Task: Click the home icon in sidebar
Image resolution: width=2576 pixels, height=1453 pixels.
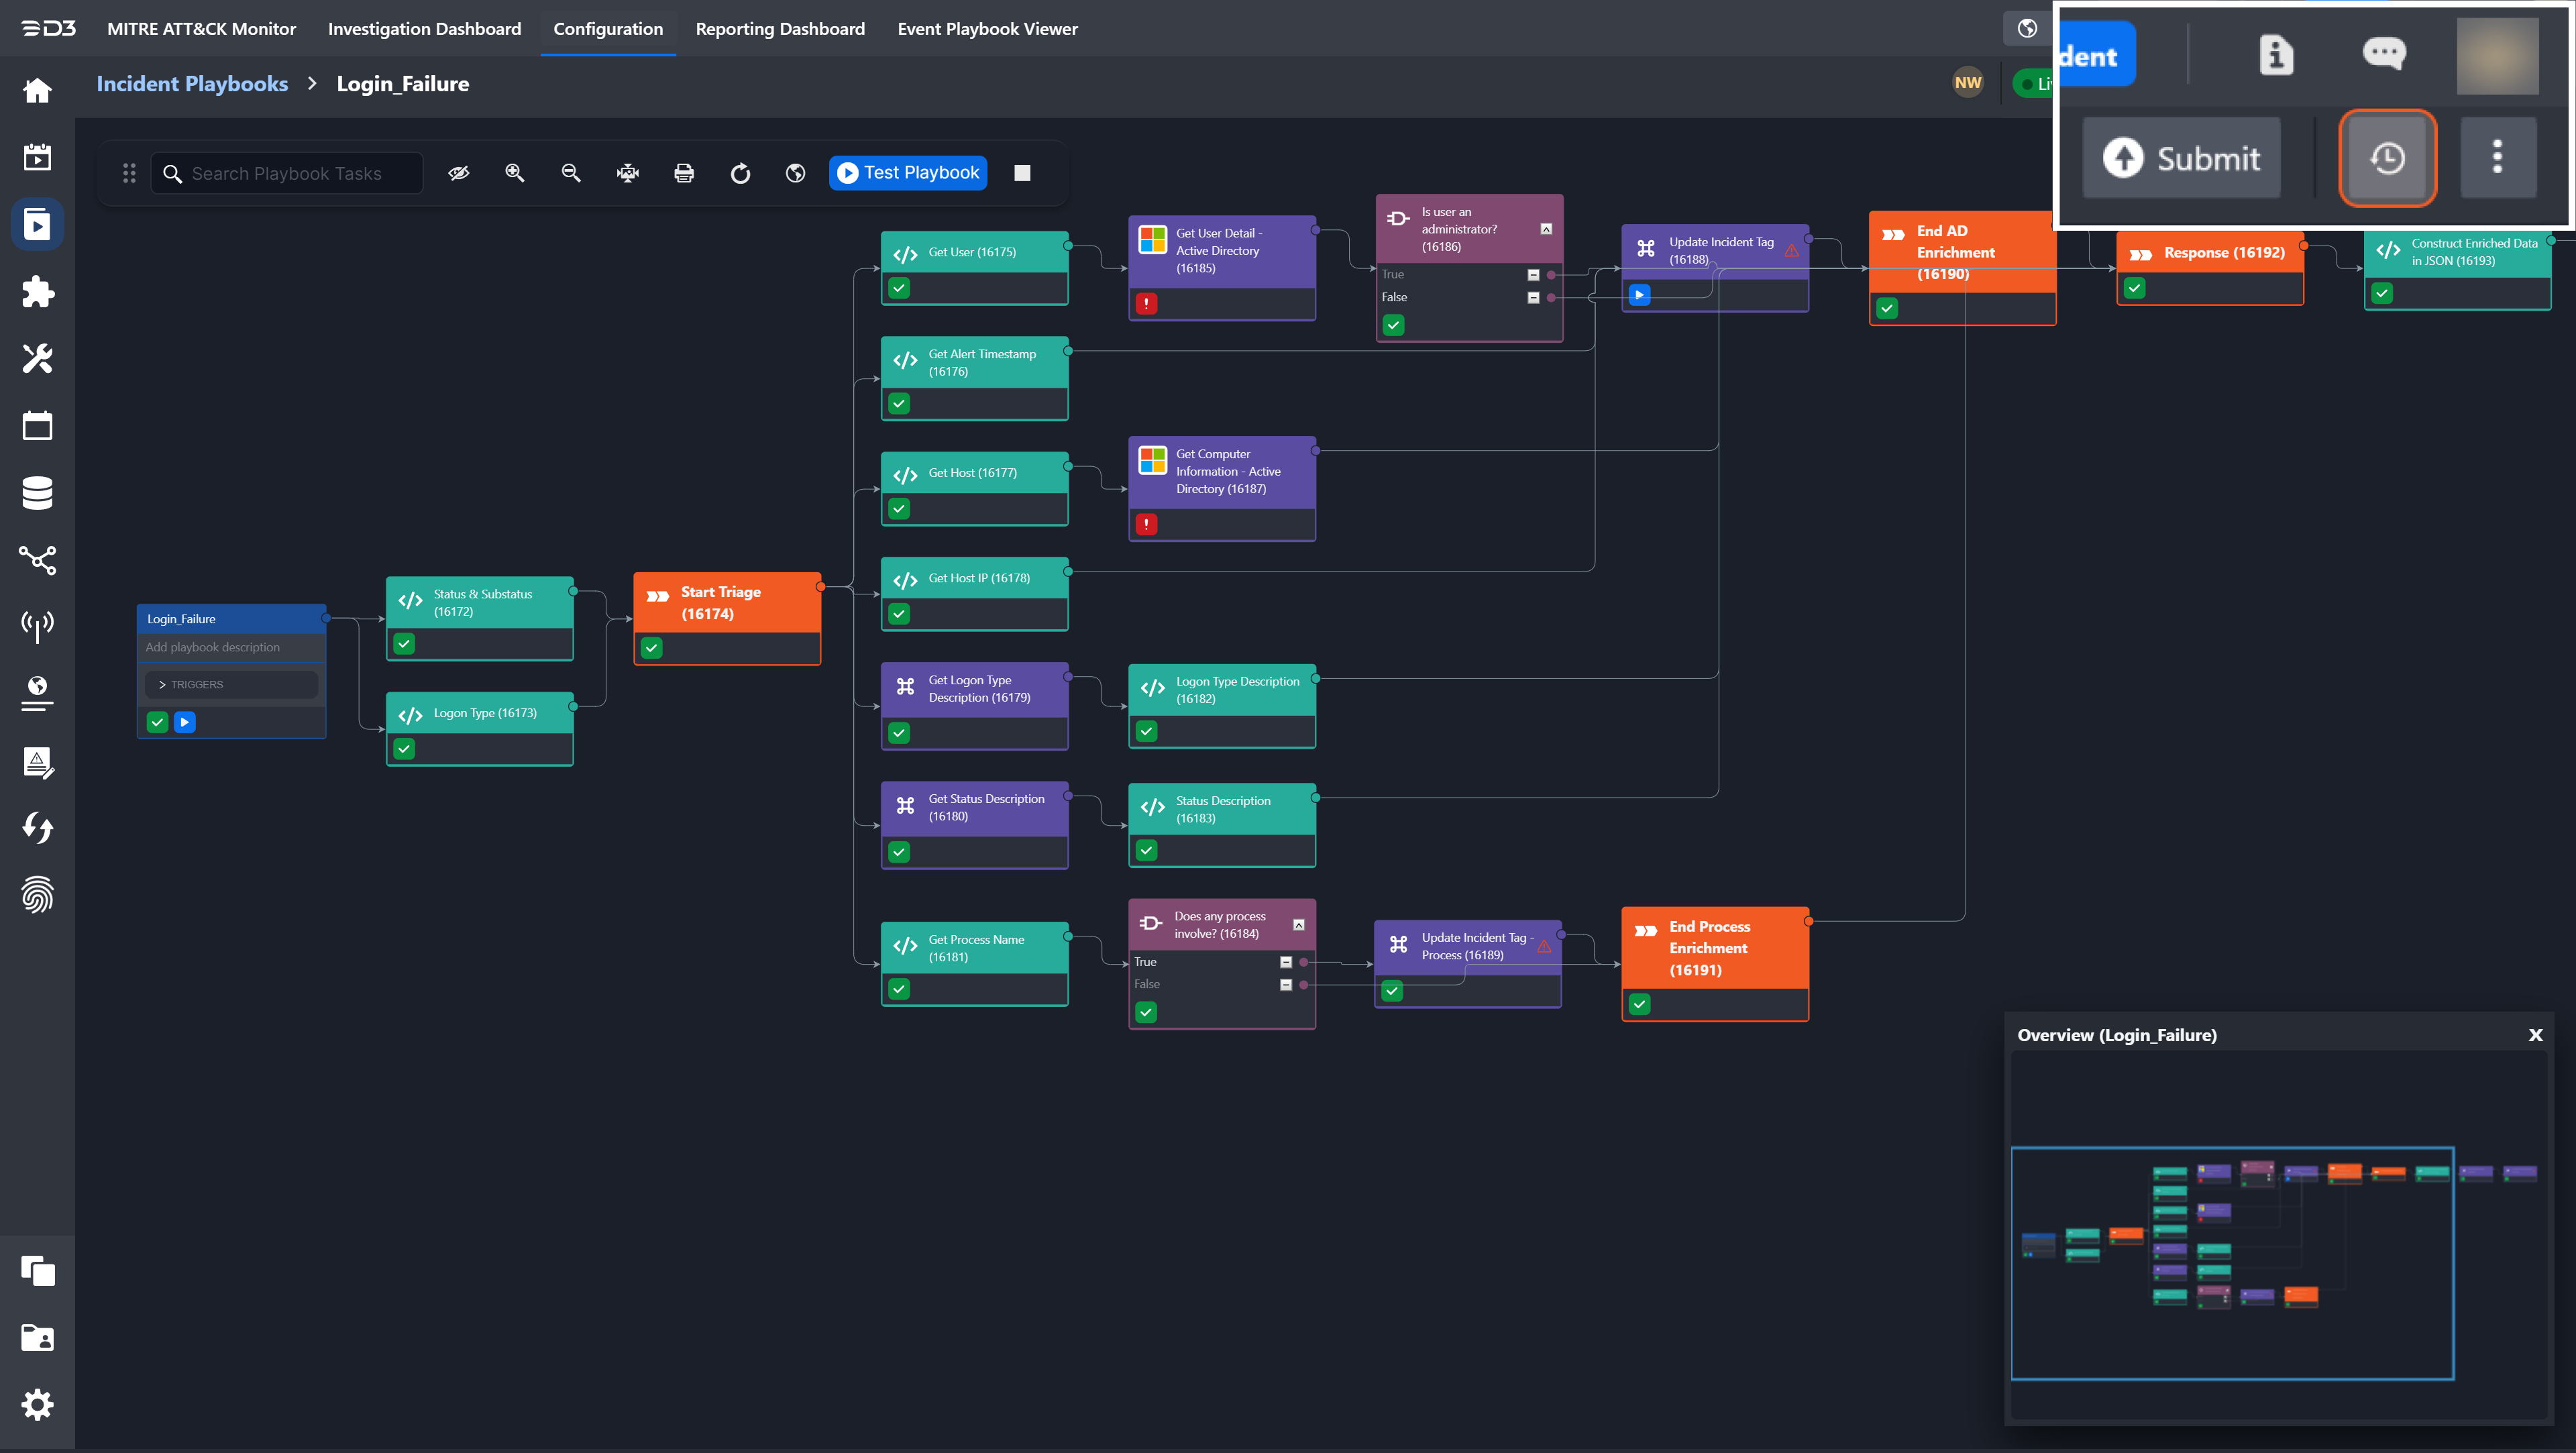Action: 37,91
